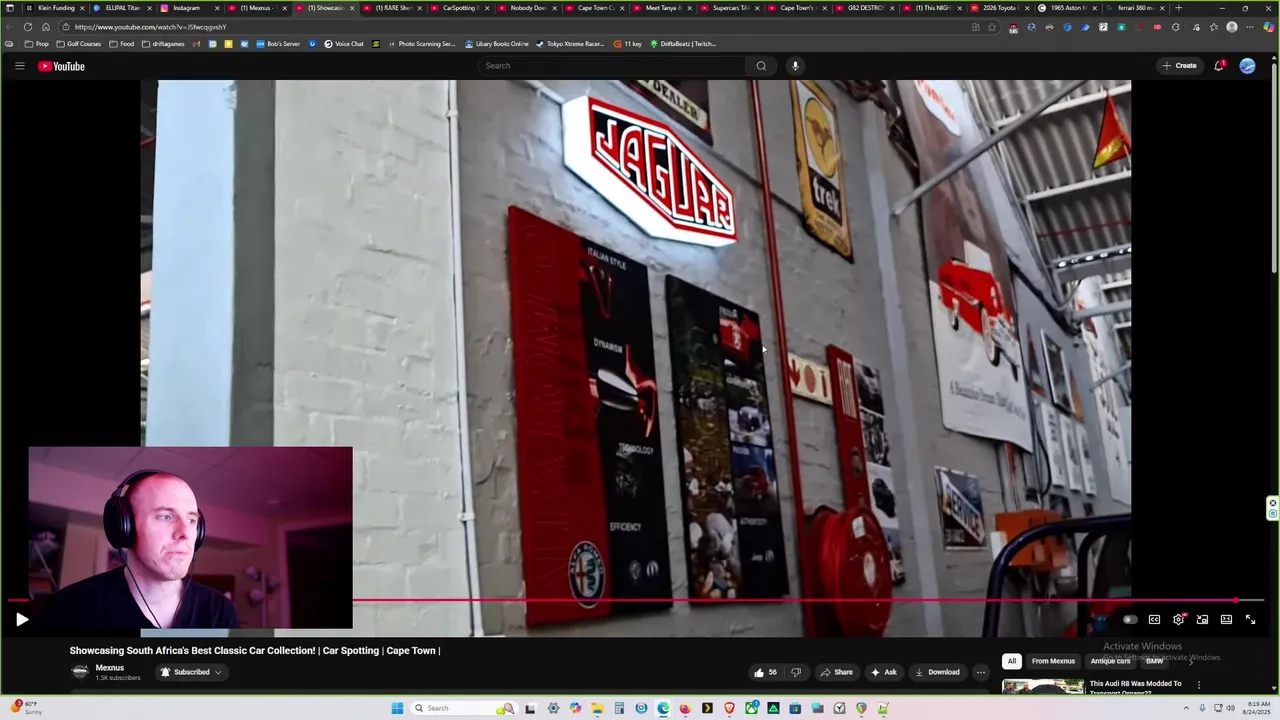
Task: Open the Prop bookmark folder
Action: pyautogui.click(x=37, y=44)
